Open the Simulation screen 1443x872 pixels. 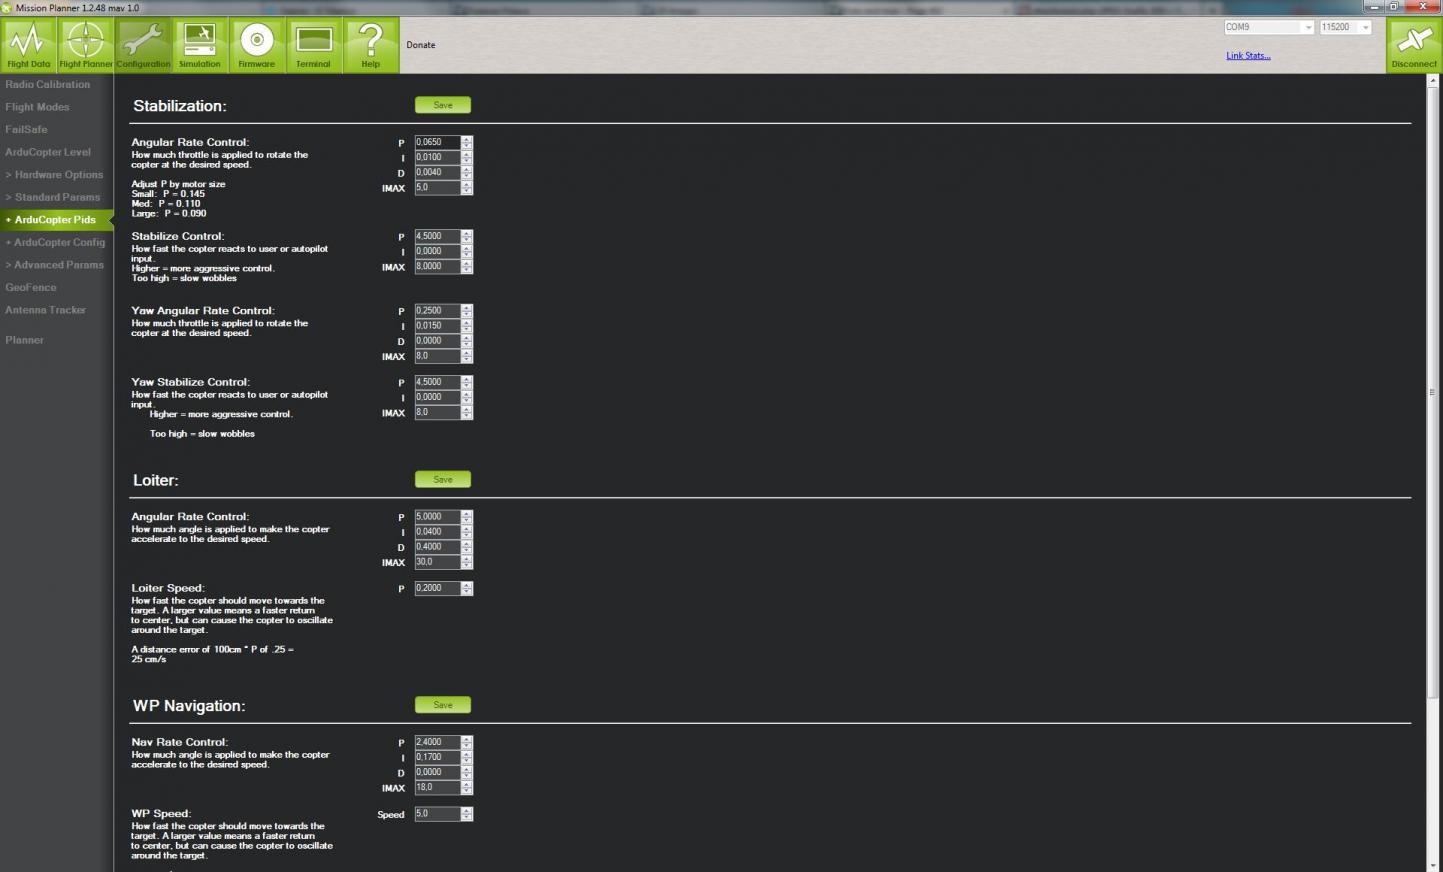tap(200, 45)
